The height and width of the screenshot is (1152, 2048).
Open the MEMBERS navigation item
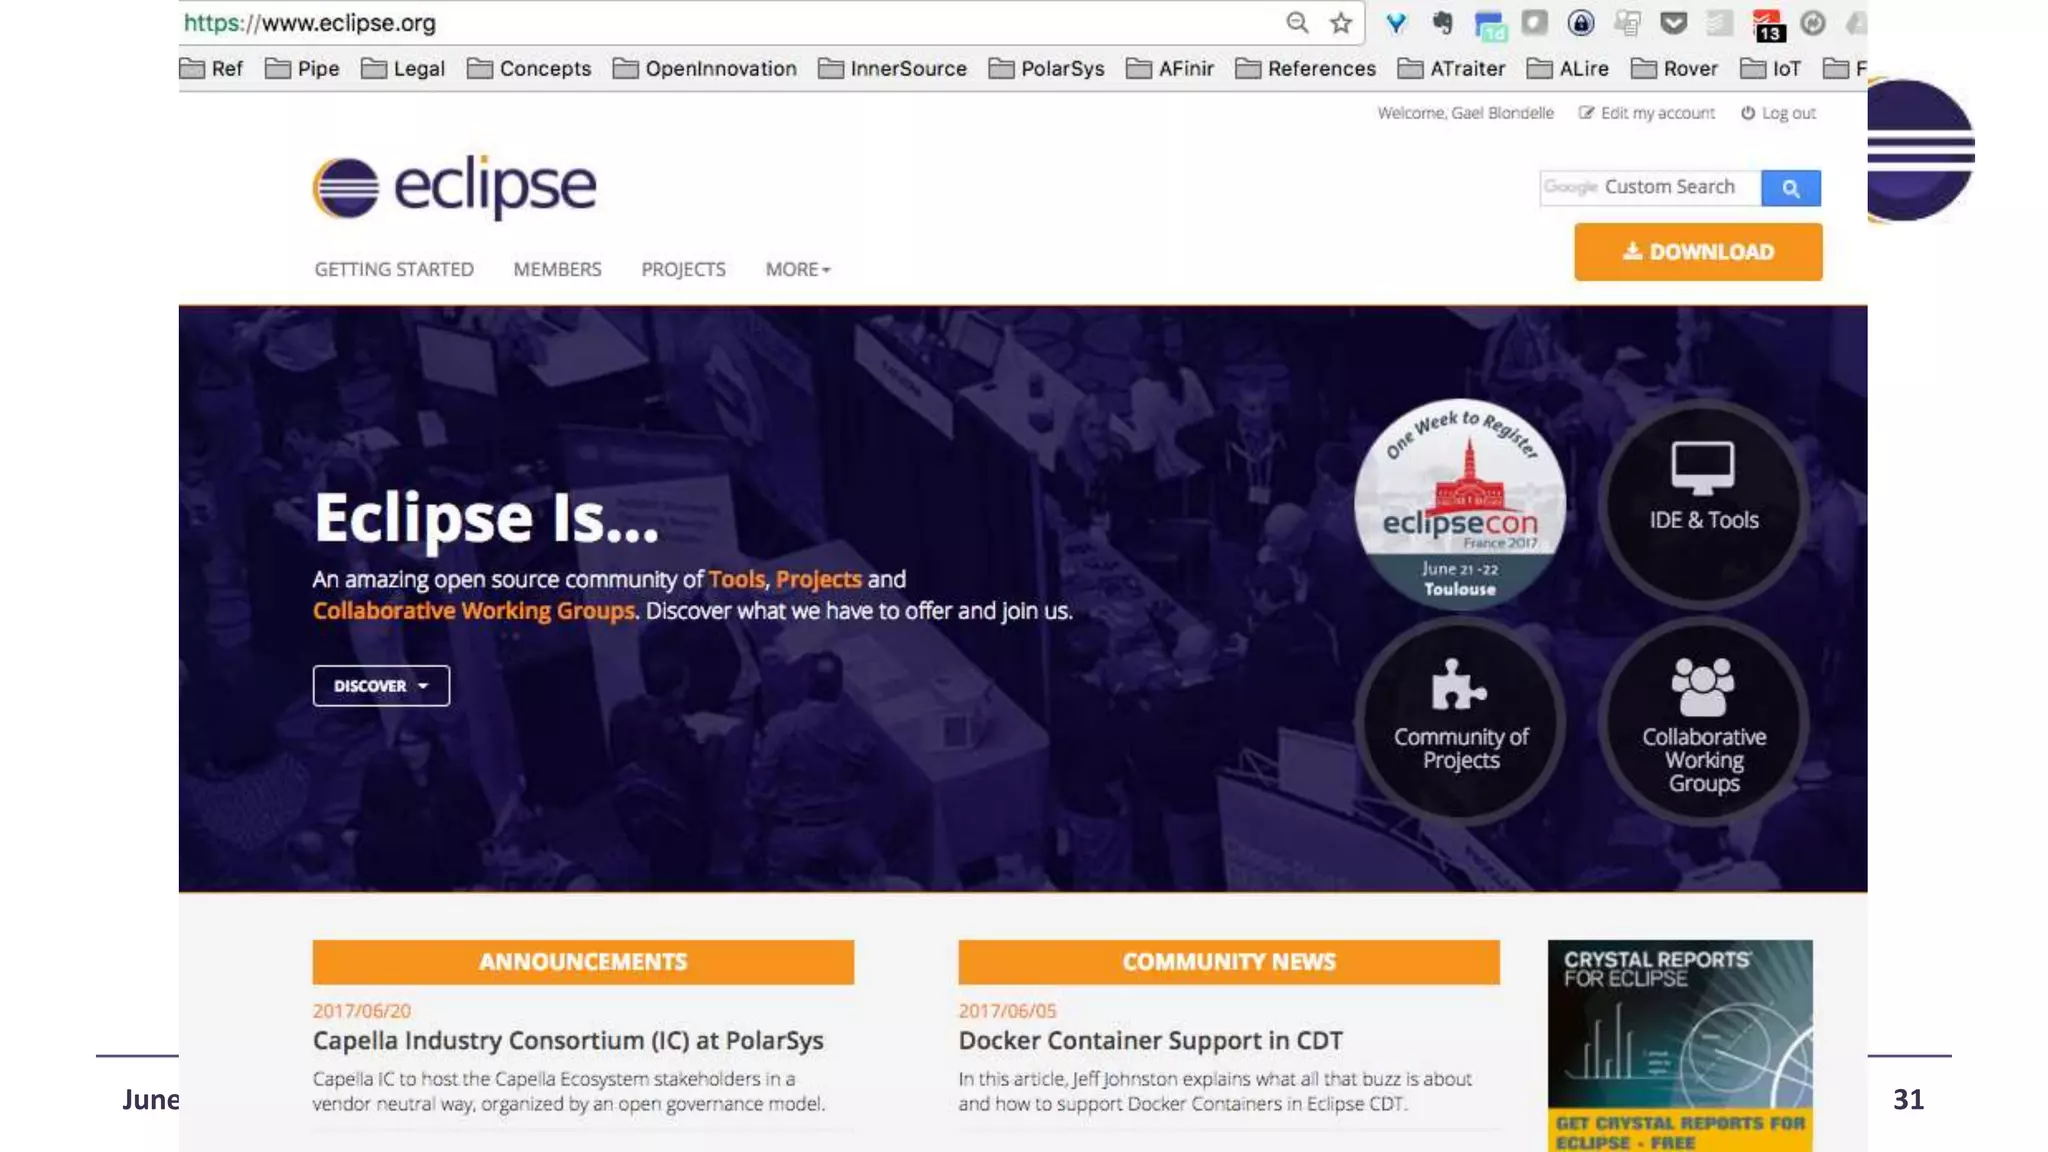coord(557,269)
